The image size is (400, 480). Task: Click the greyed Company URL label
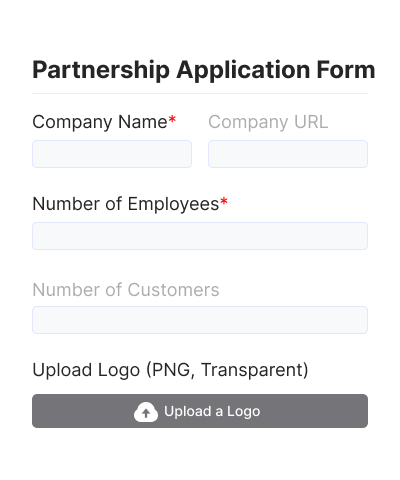tap(268, 122)
